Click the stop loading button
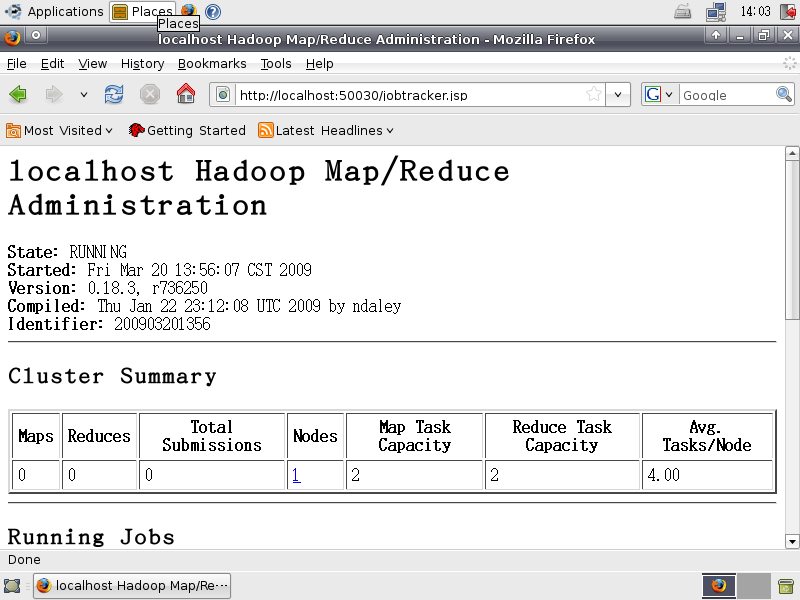This screenshot has height=600, width=800. click(x=150, y=94)
